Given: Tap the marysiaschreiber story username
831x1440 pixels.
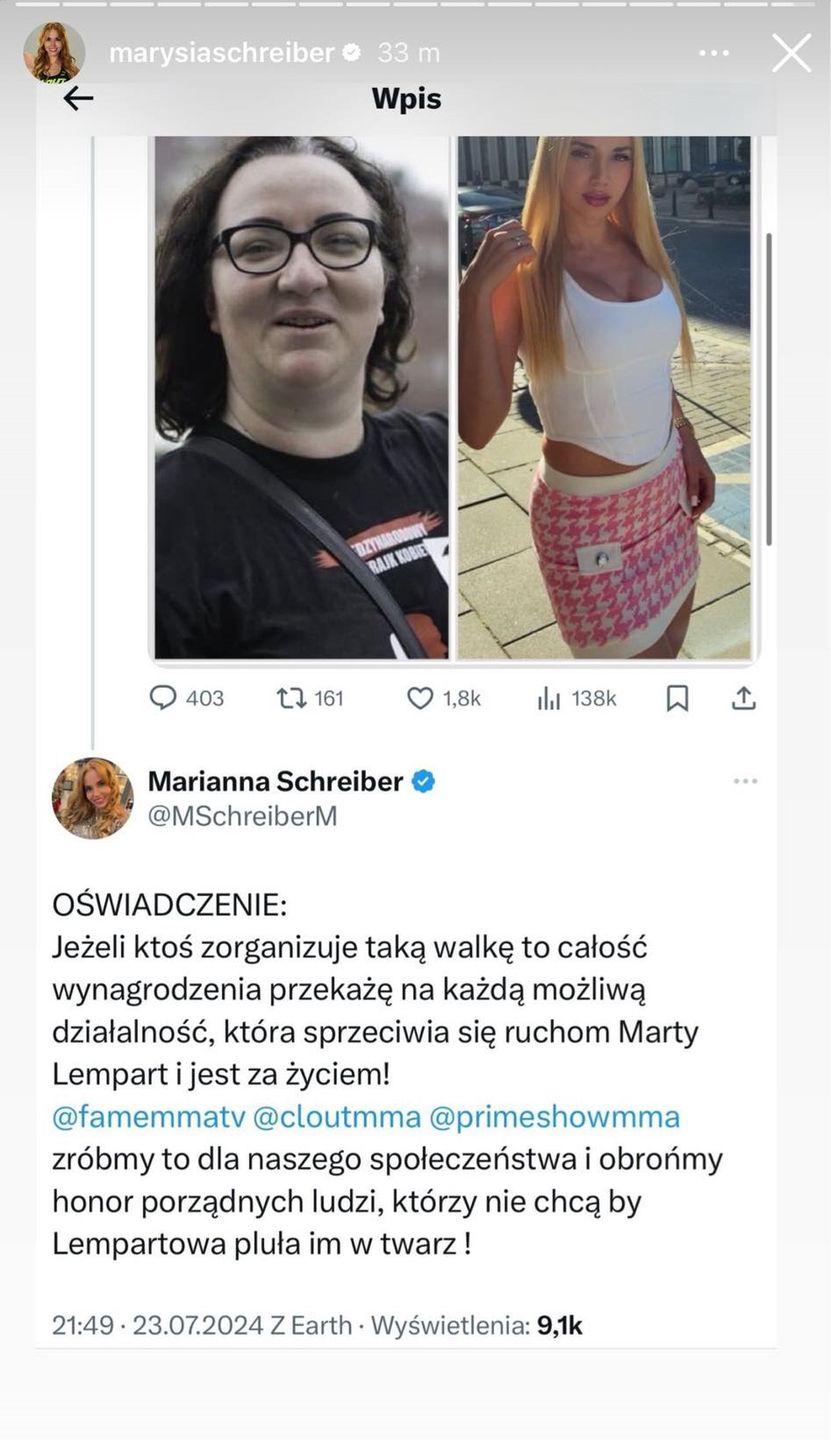Looking at the screenshot, I should pyautogui.click(x=221, y=53).
